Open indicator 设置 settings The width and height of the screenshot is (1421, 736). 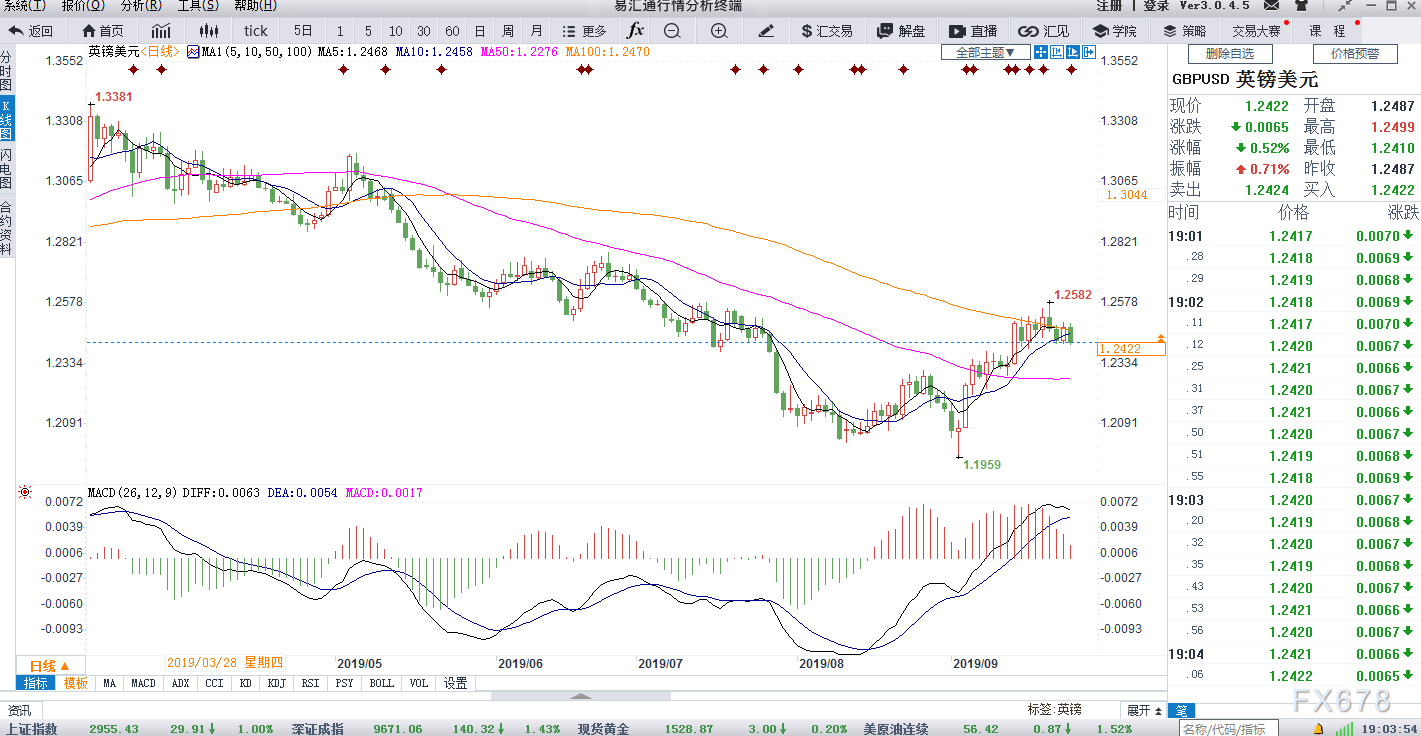point(456,683)
